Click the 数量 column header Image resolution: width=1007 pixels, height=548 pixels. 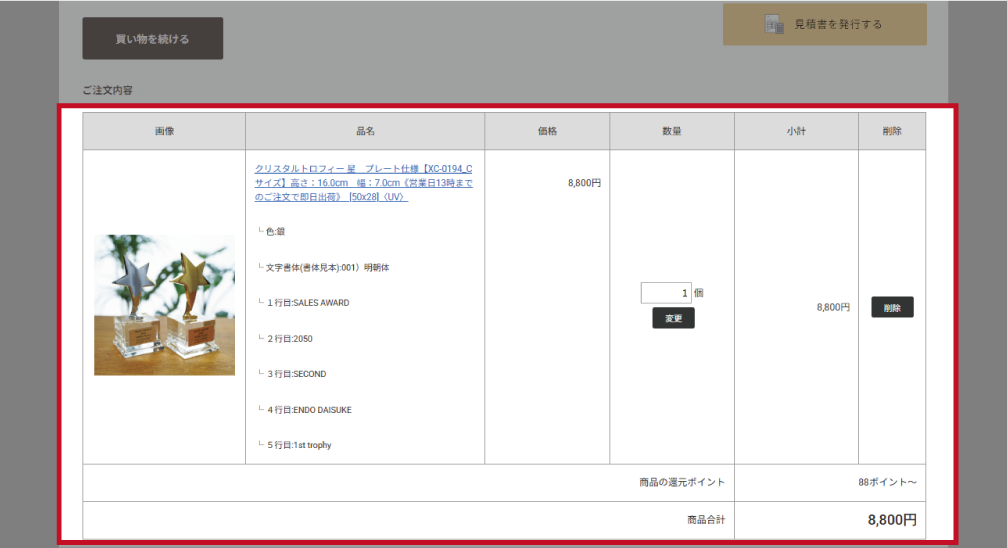pyautogui.click(x=672, y=131)
